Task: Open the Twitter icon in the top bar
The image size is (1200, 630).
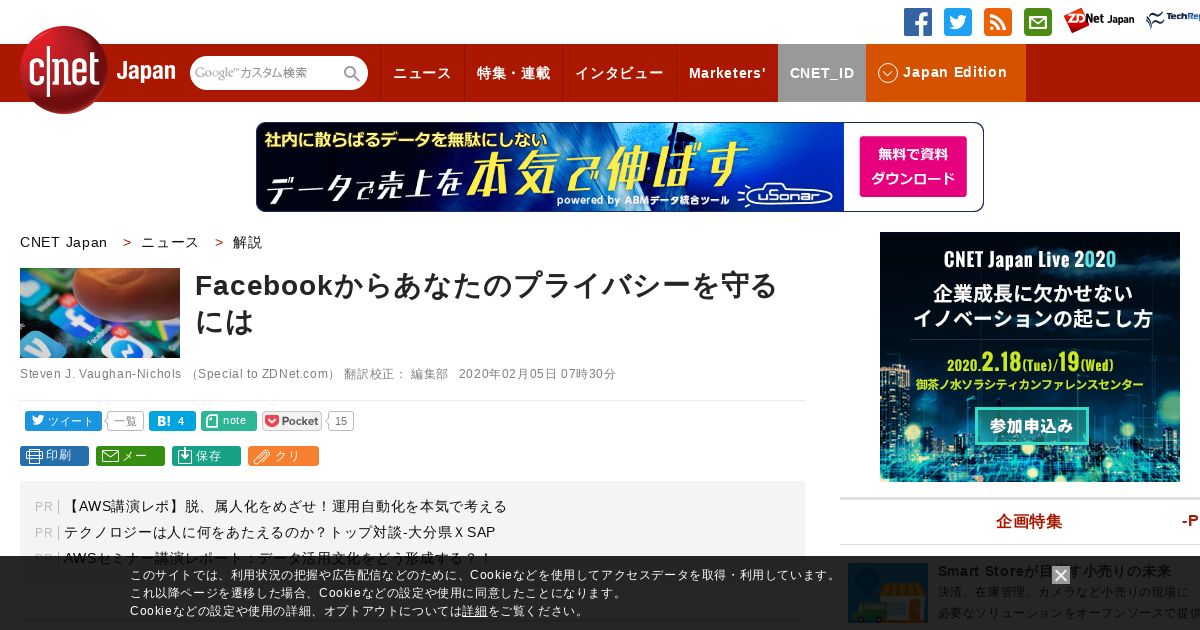Action: [x=958, y=22]
